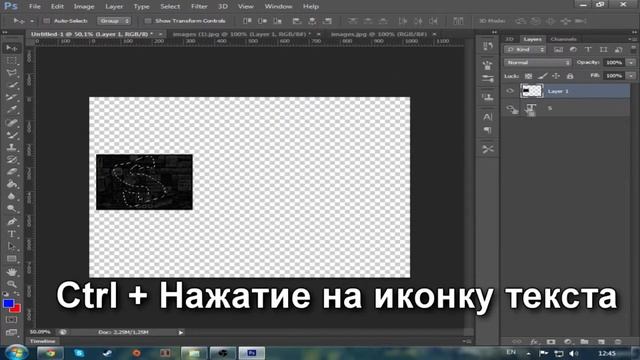Click the Opacity 100% value field
The width and height of the screenshot is (640, 360).
point(614,63)
